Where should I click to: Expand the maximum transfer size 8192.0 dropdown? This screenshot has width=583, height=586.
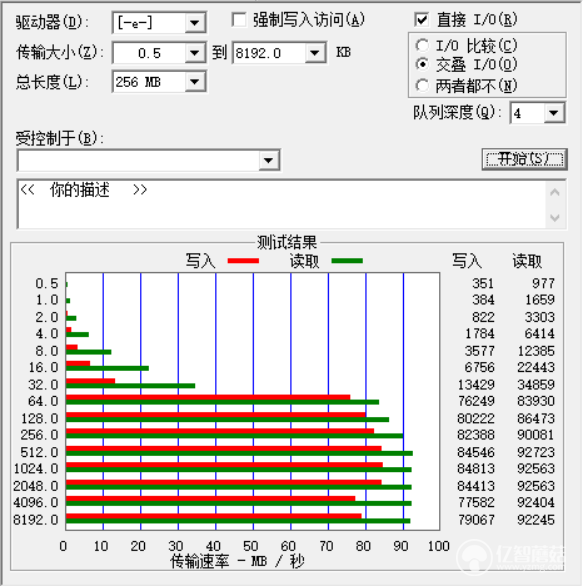tap(315, 53)
